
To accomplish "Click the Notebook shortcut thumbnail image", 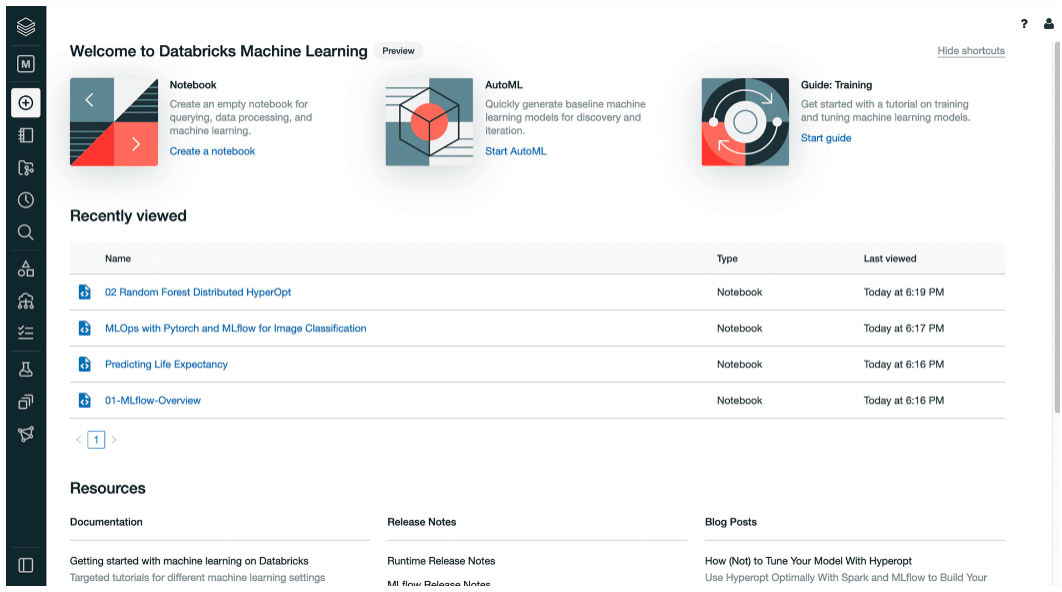I will (x=114, y=122).
